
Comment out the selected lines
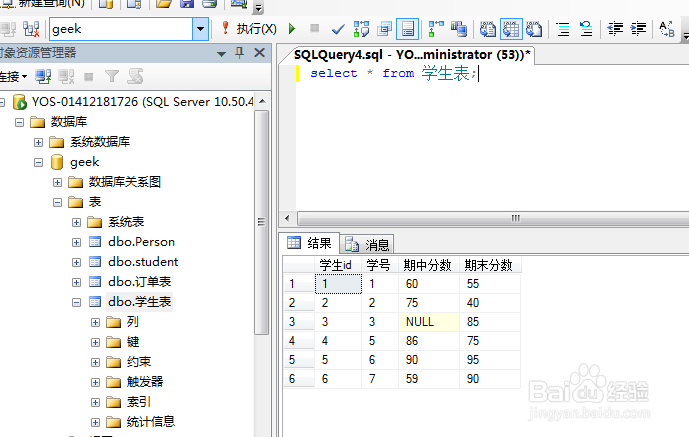tap(563, 29)
